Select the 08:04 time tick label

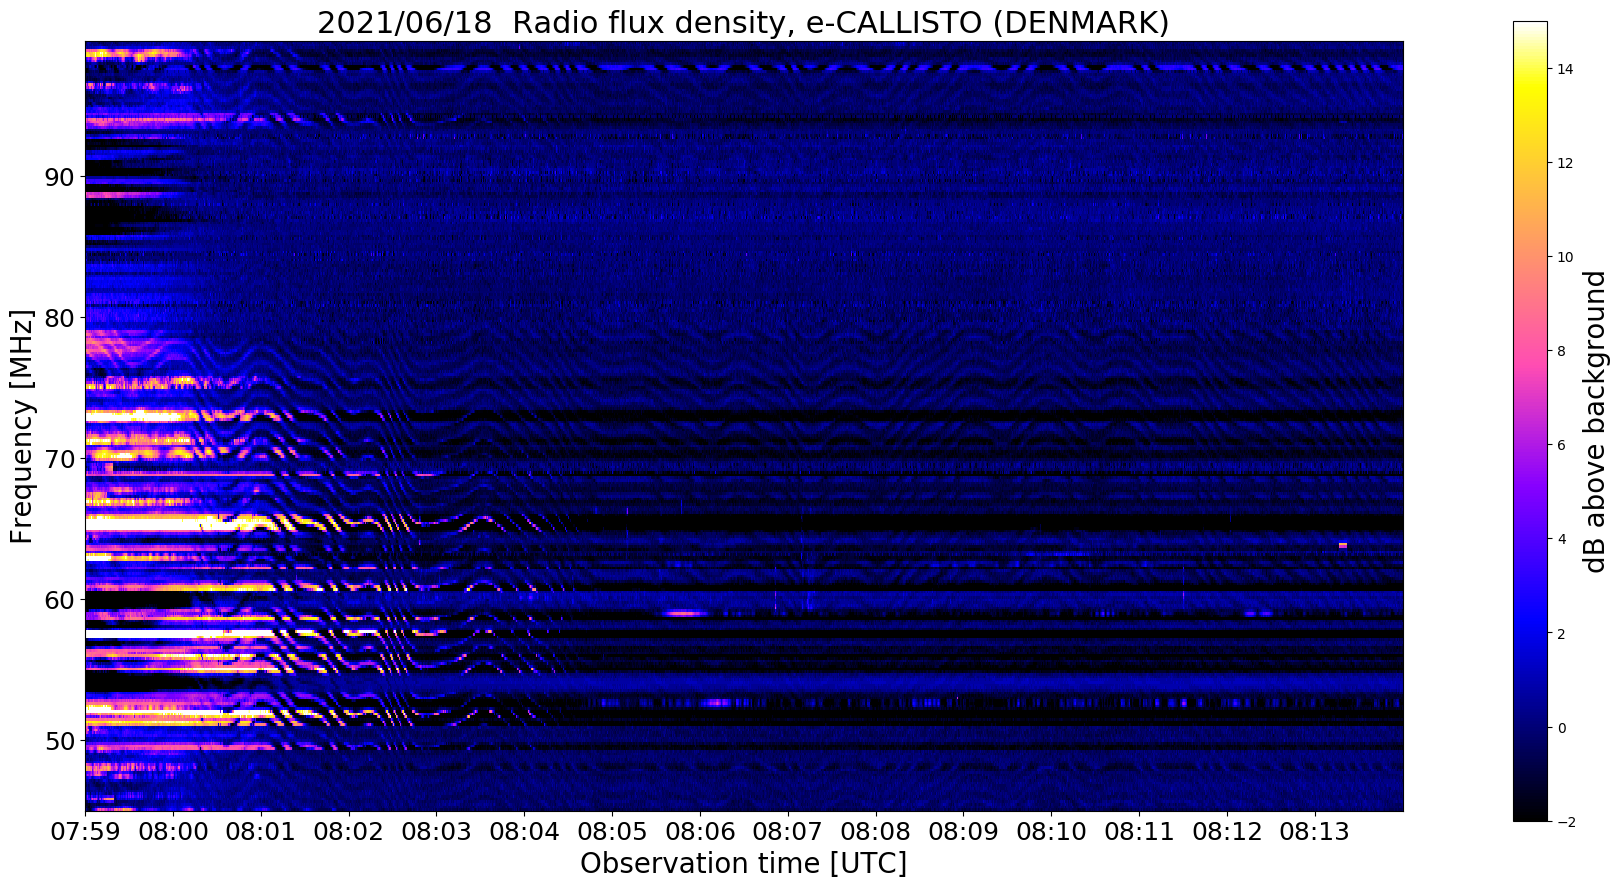524,830
